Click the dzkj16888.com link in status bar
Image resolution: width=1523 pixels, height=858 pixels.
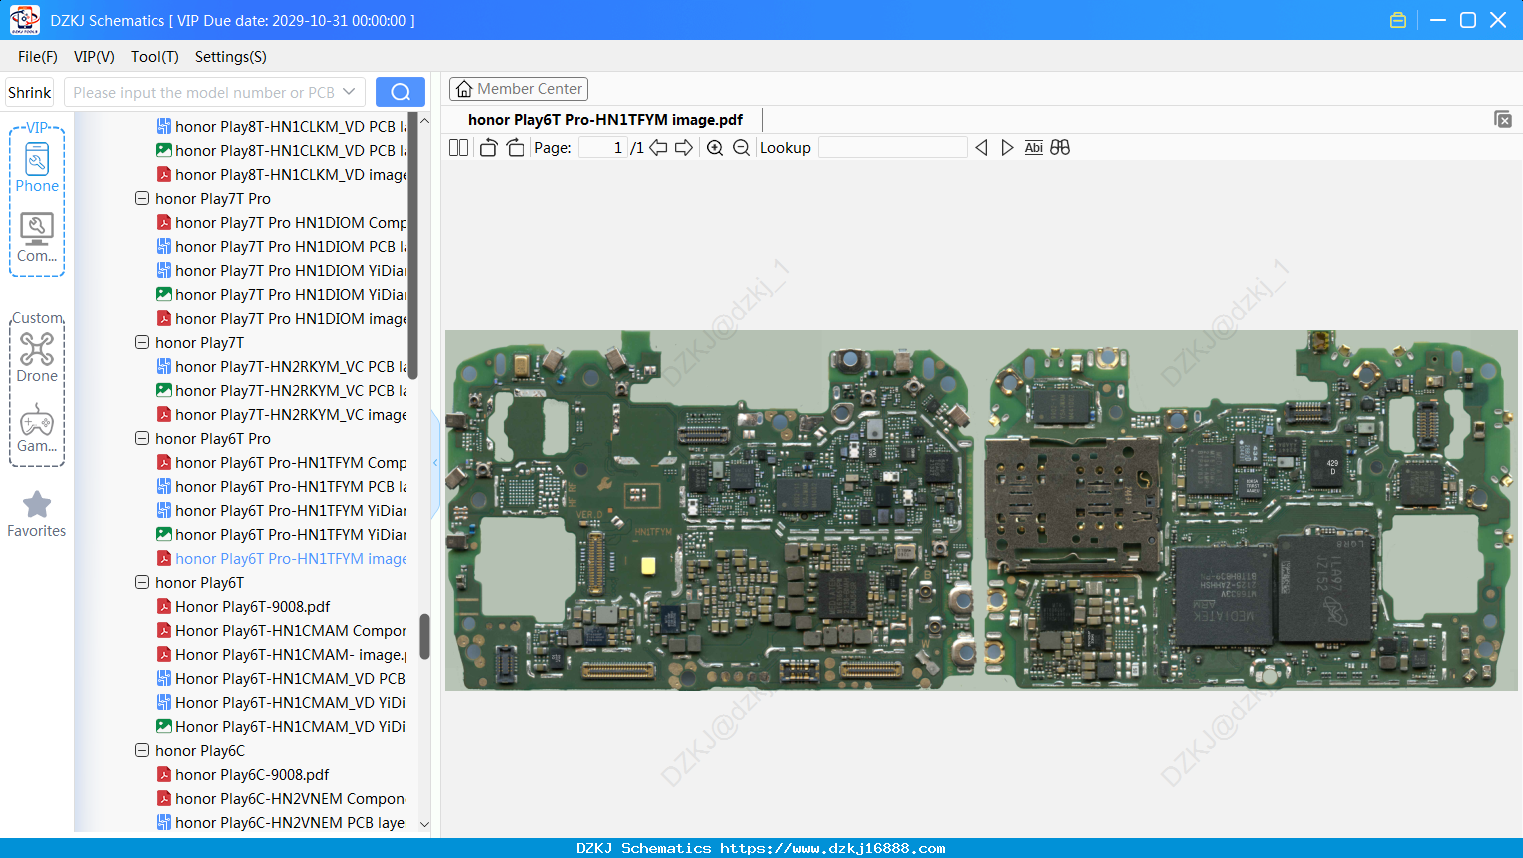pyautogui.click(x=833, y=848)
